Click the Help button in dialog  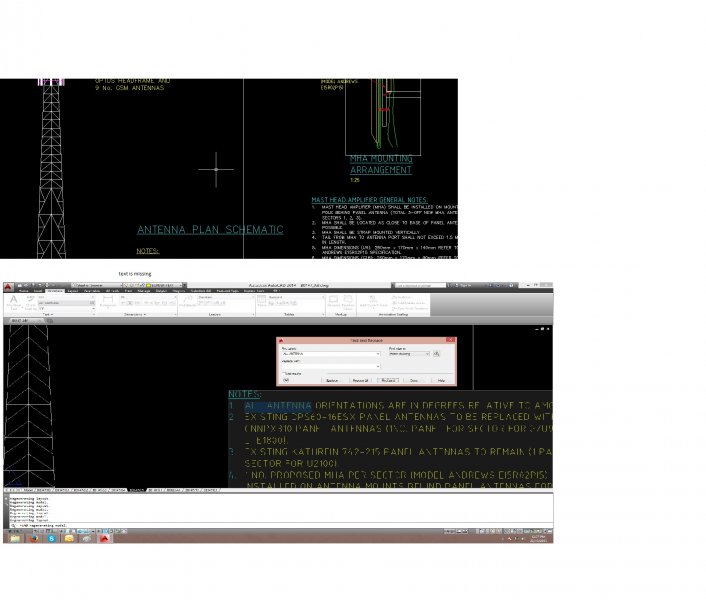click(x=441, y=381)
